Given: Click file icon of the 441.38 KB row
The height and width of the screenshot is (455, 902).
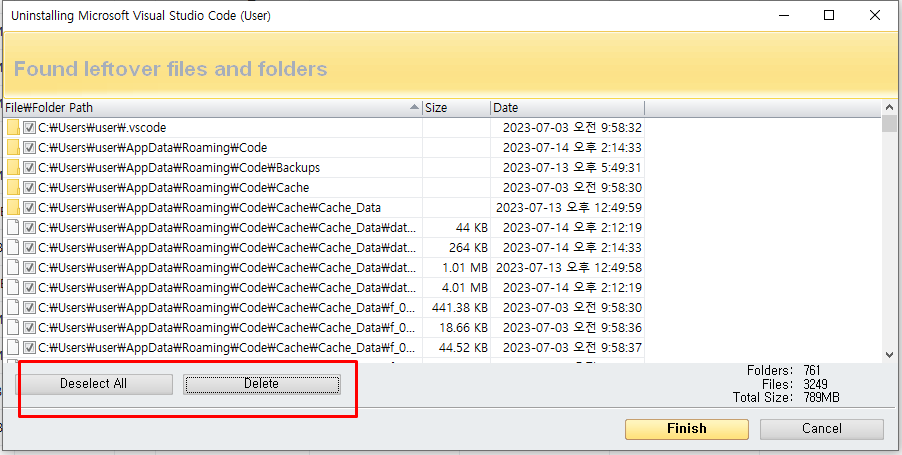Looking at the screenshot, I should 13,308.
